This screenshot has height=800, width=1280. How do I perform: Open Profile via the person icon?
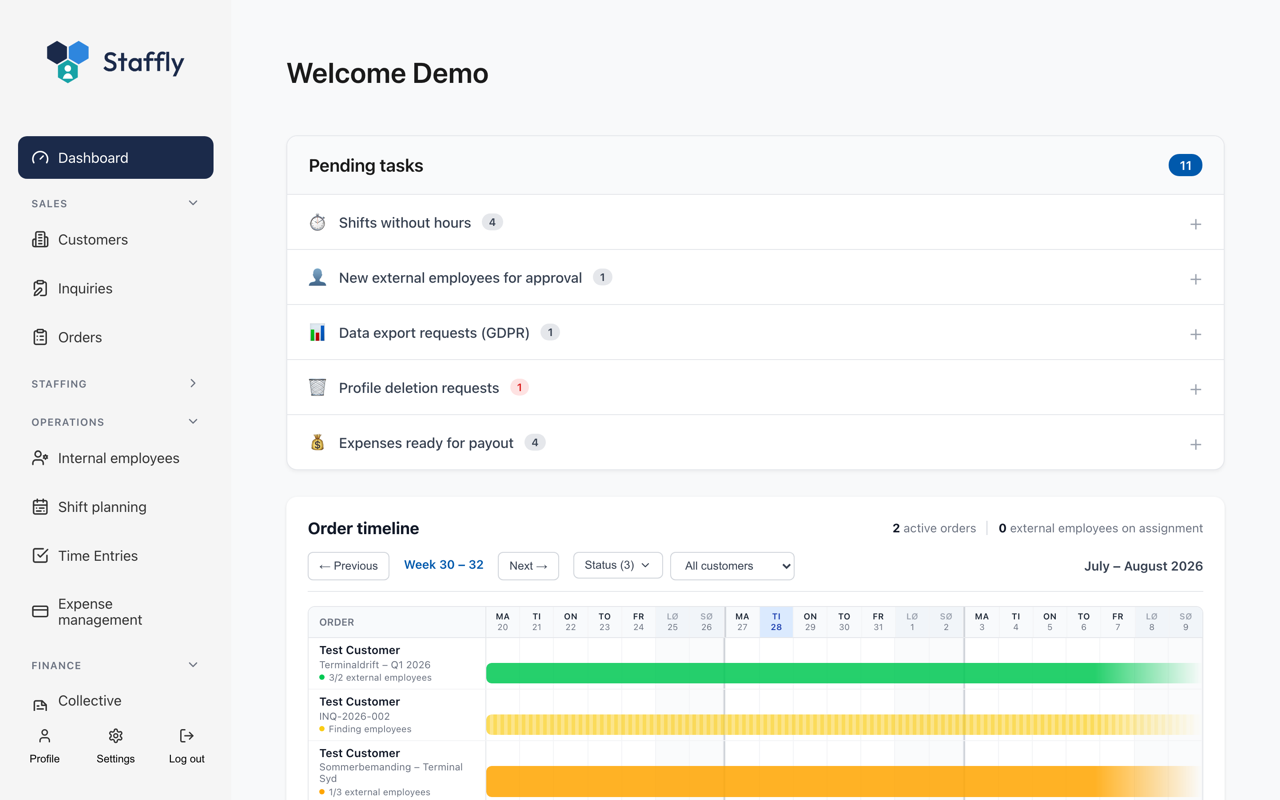(44, 736)
